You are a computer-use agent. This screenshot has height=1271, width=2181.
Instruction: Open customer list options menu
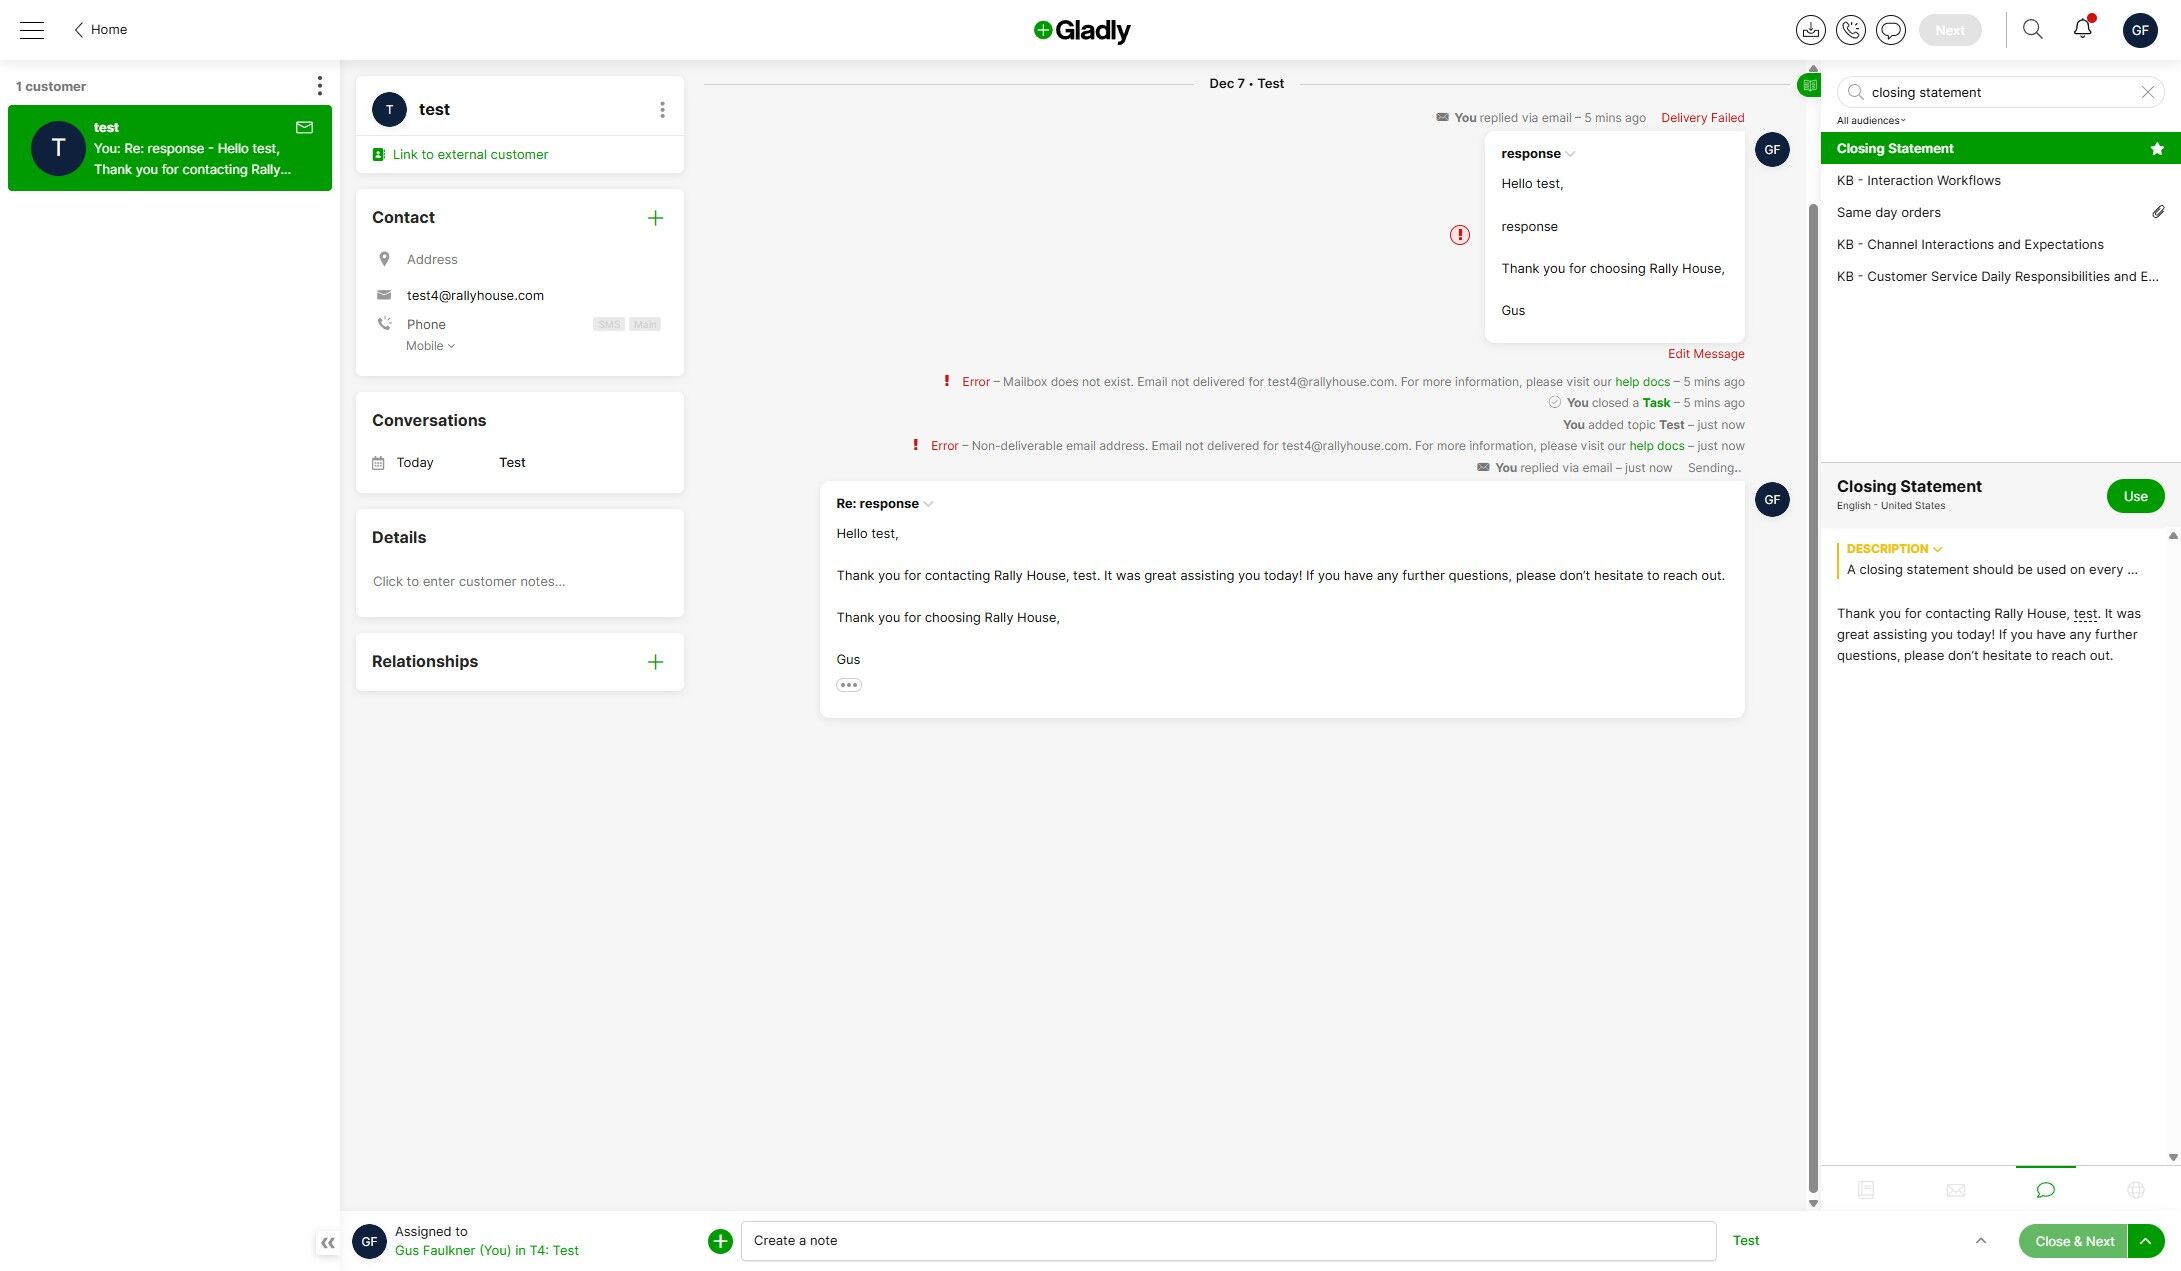tap(320, 86)
